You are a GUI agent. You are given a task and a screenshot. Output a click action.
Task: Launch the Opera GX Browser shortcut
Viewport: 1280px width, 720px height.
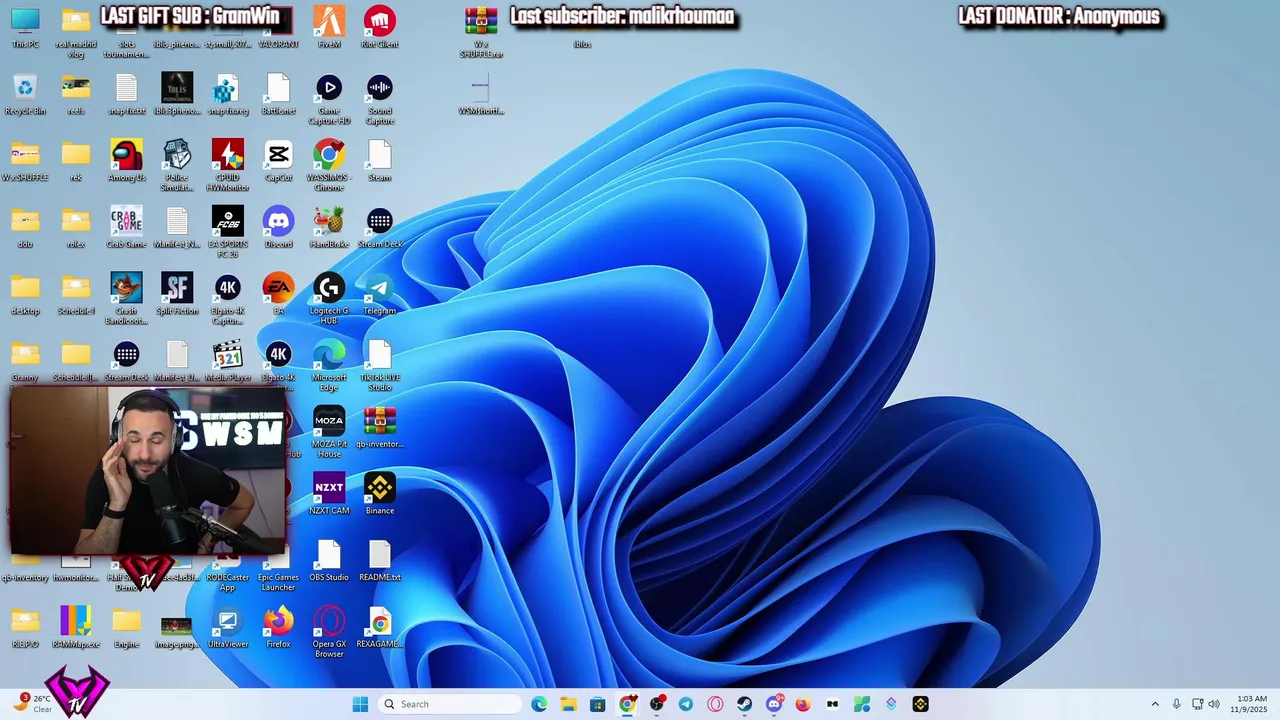[x=329, y=632]
